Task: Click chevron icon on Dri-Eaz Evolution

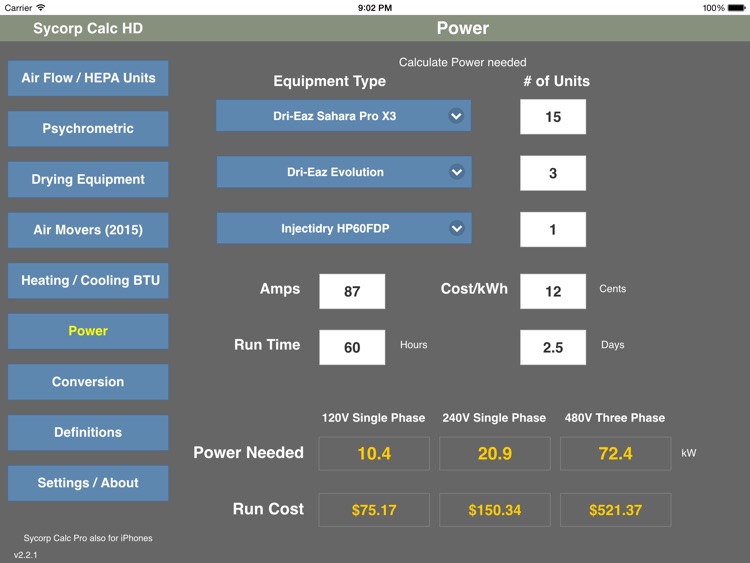Action: point(457,172)
